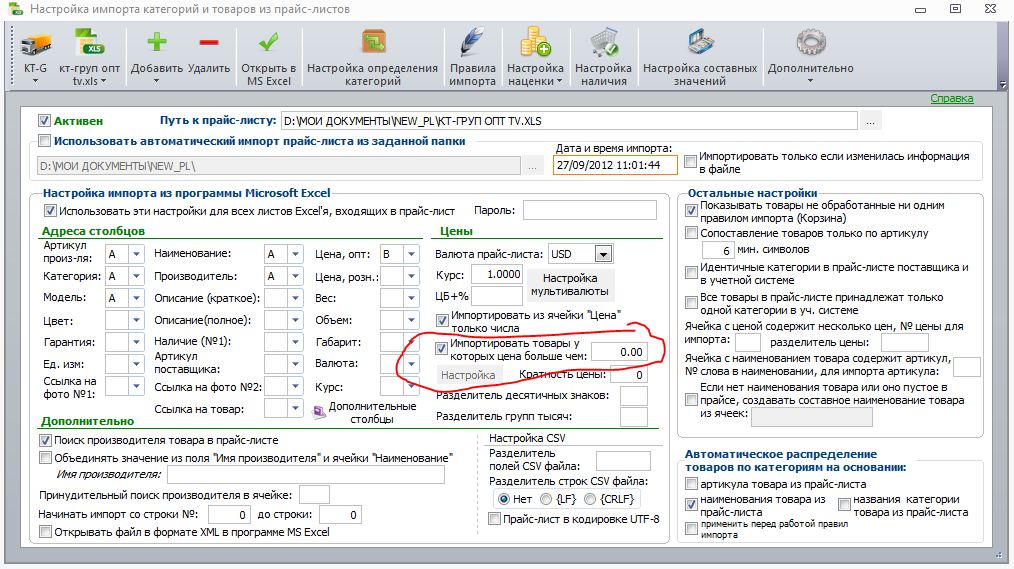This screenshot has width=1014, height=569.
Task: Enable distribution by артикула товара checkbox
Action: (691, 484)
